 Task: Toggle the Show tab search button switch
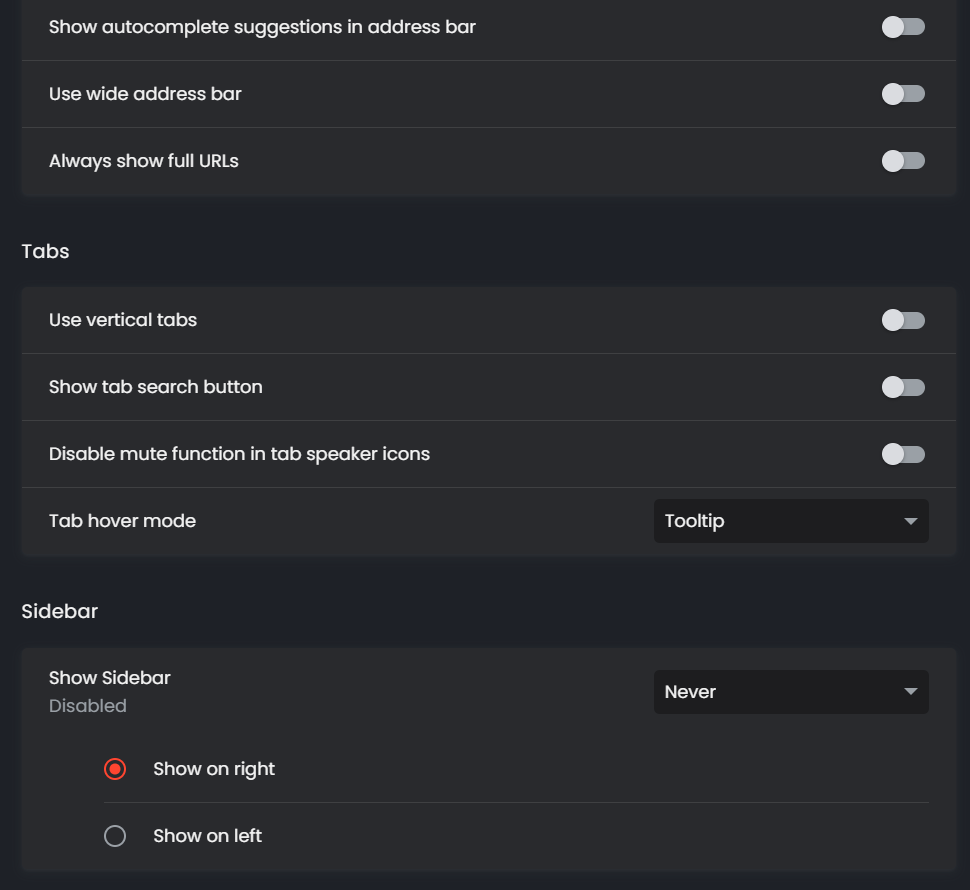click(903, 387)
